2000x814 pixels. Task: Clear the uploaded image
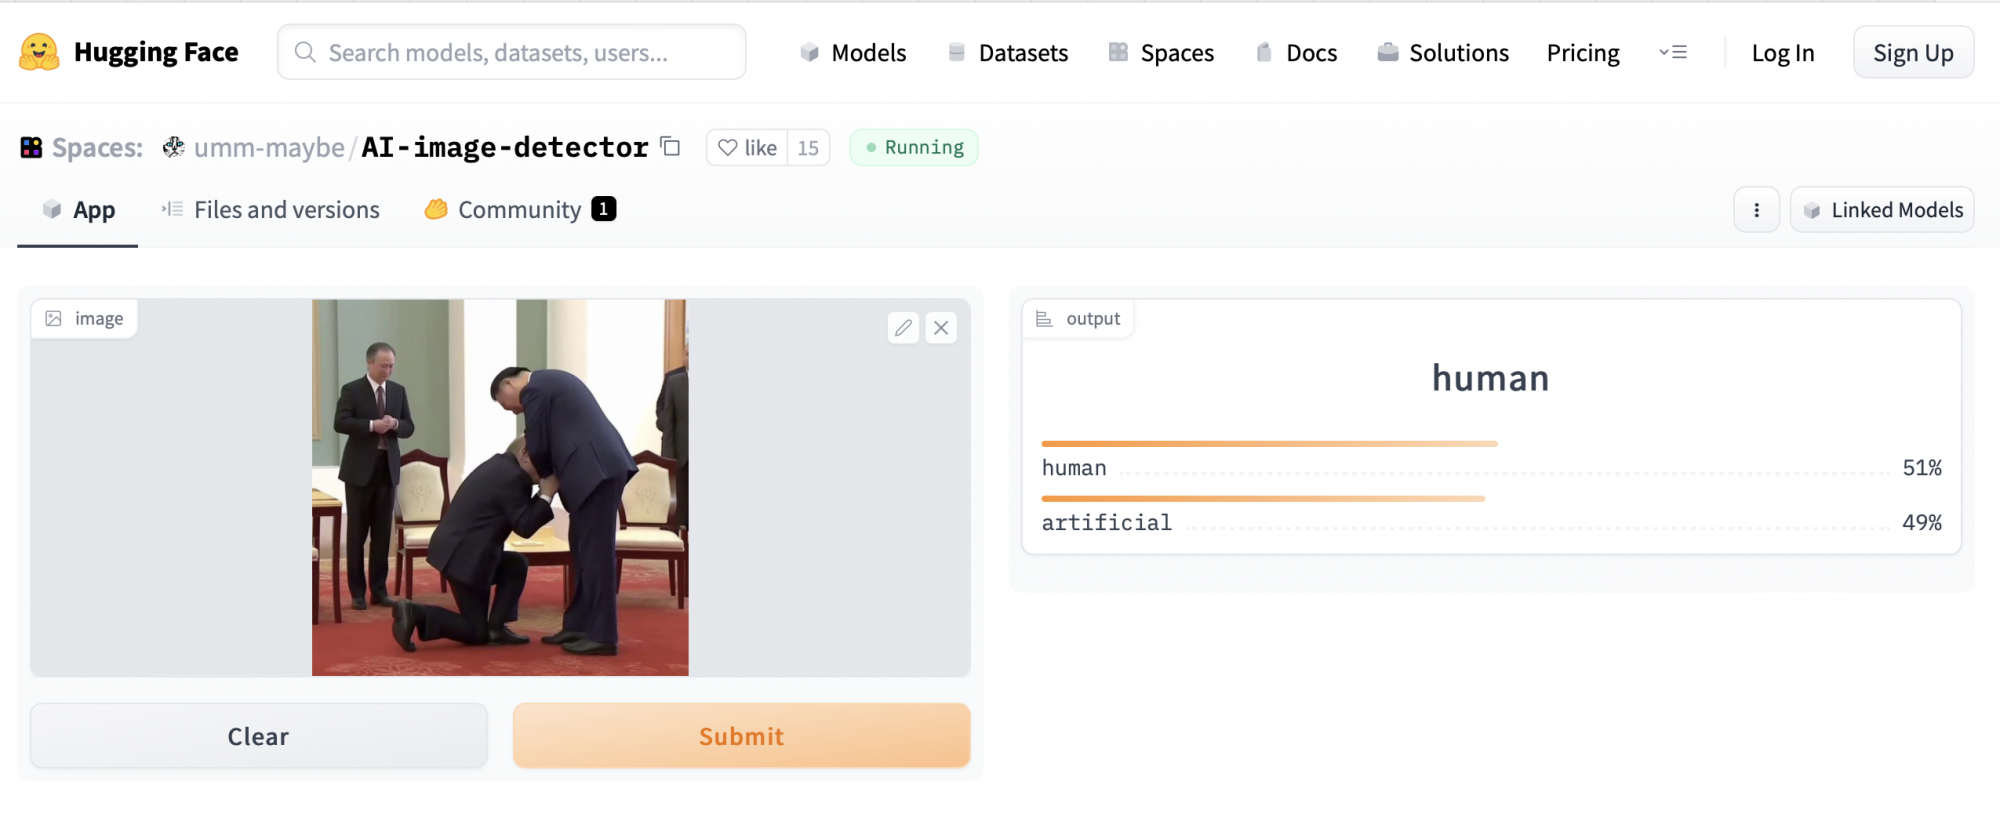coord(258,736)
